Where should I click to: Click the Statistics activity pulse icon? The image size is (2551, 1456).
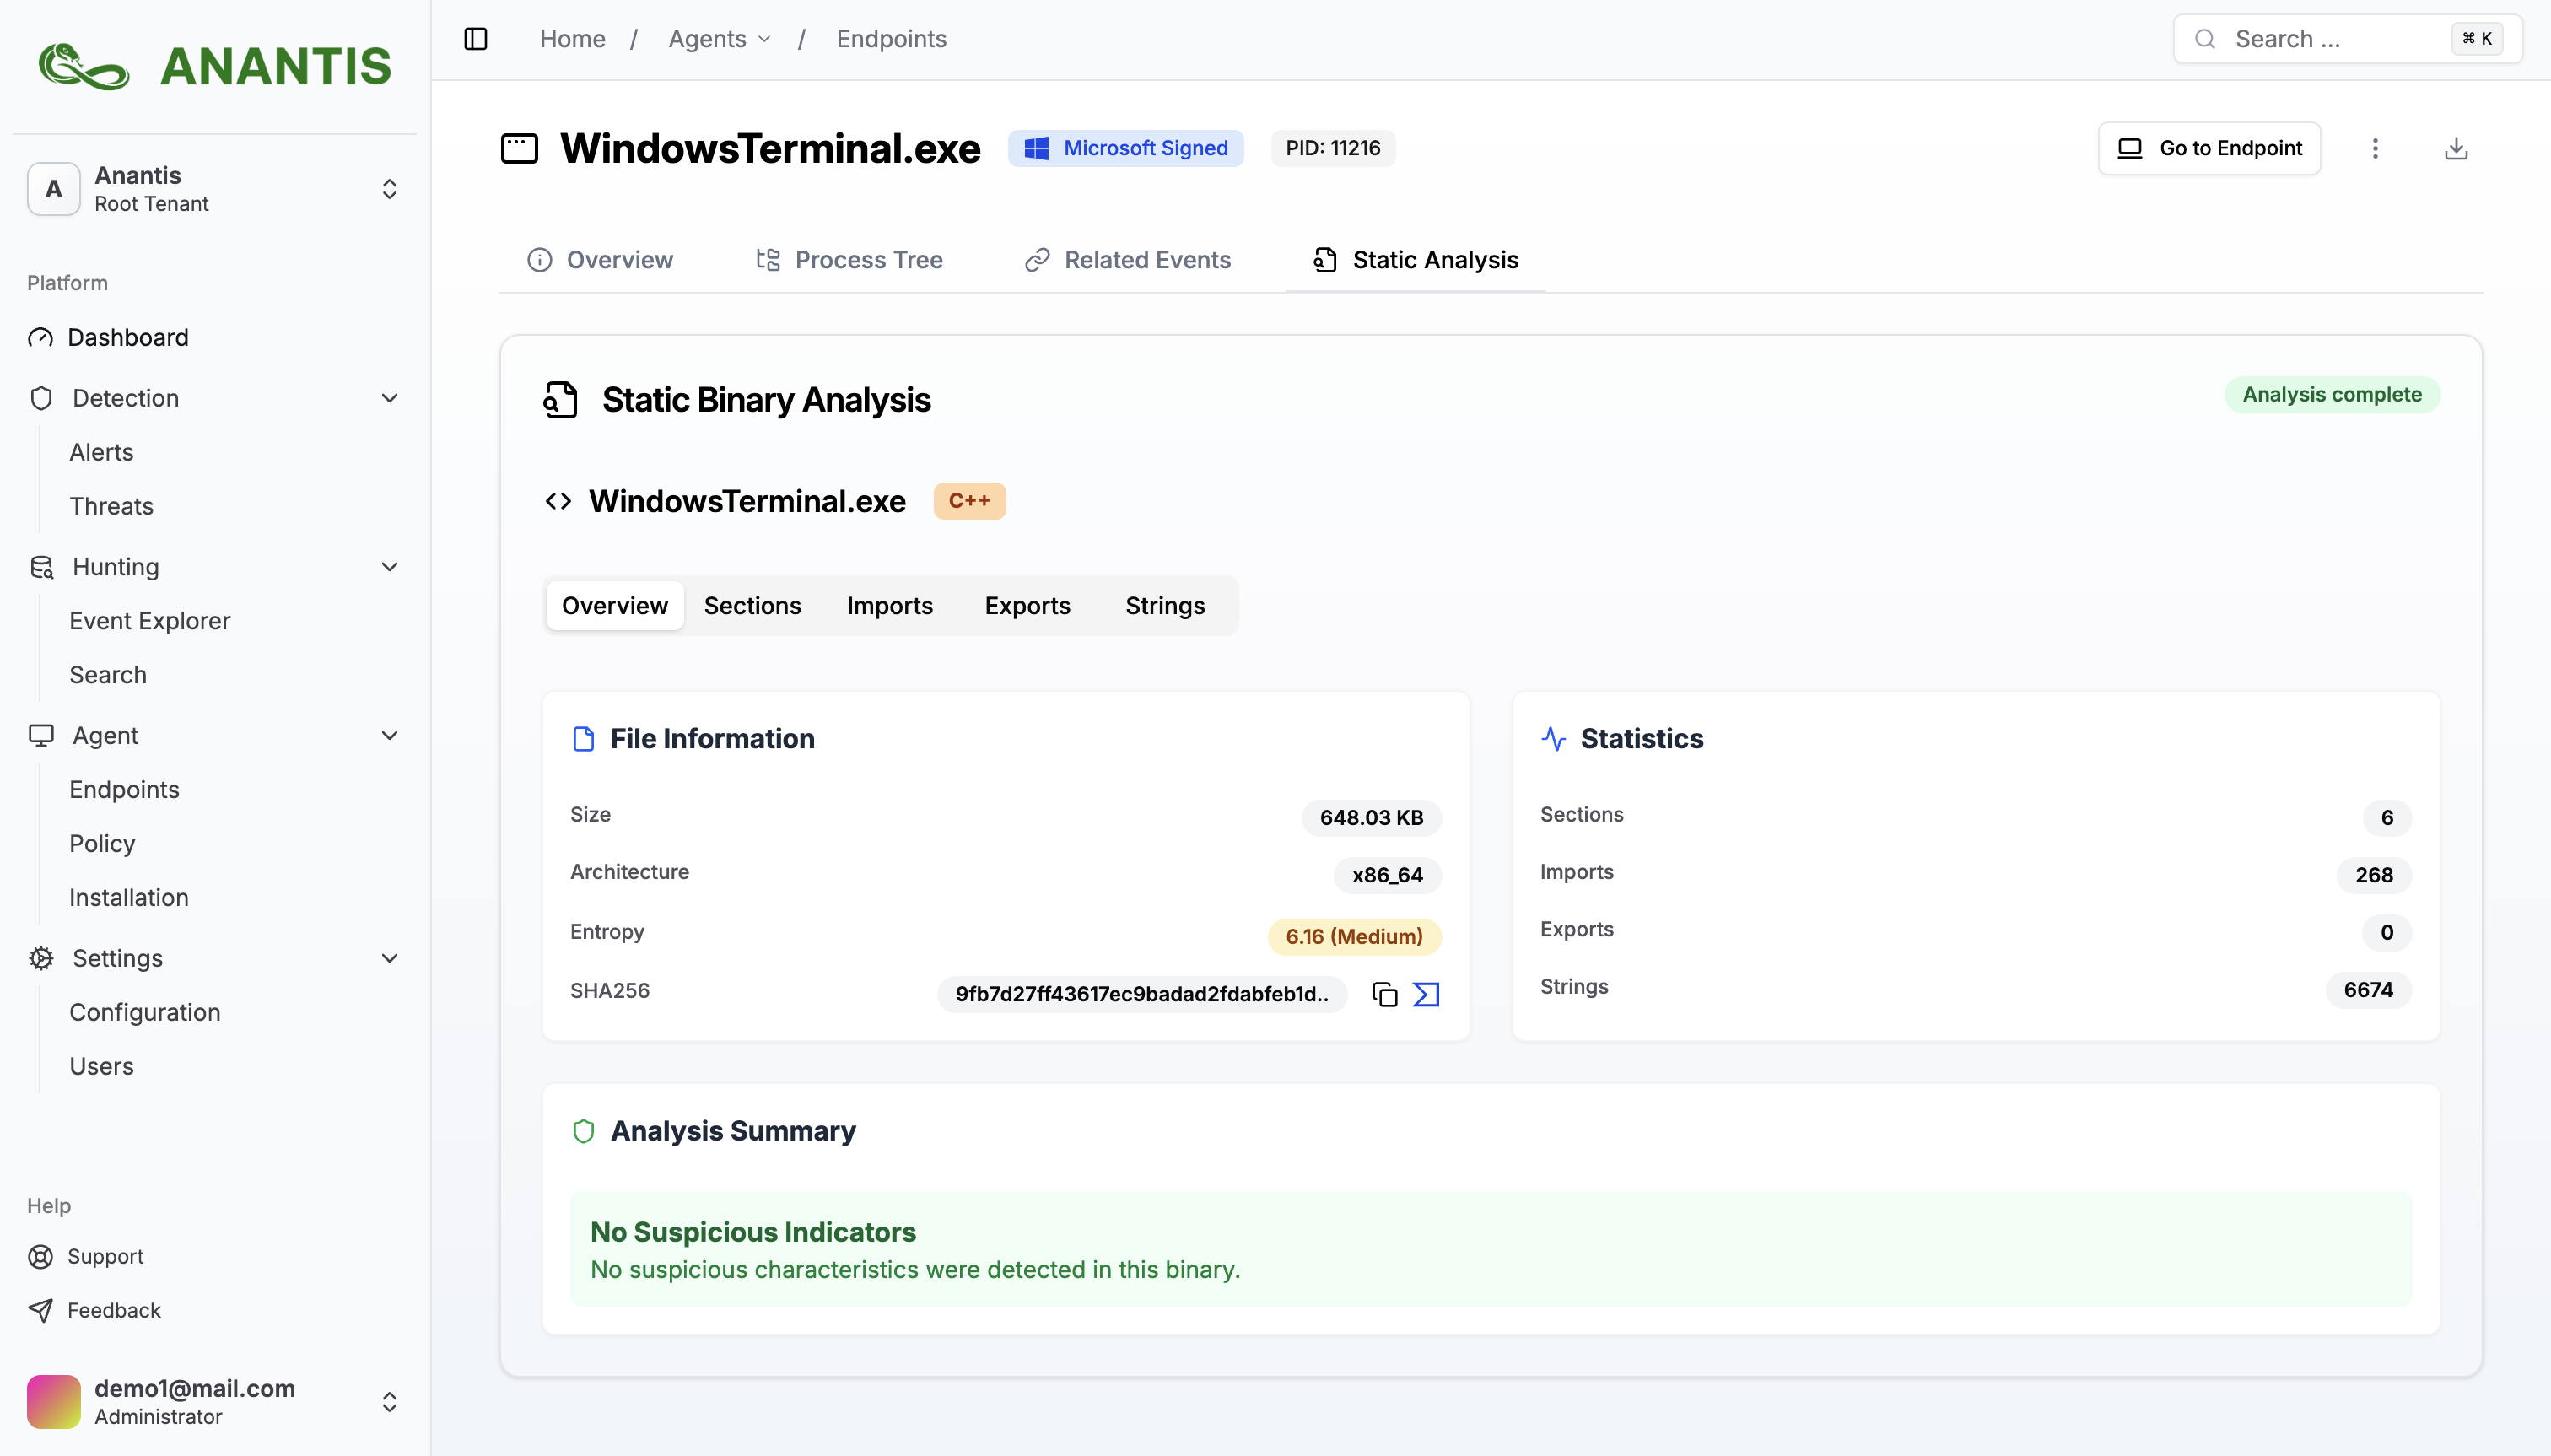click(1553, 739)
